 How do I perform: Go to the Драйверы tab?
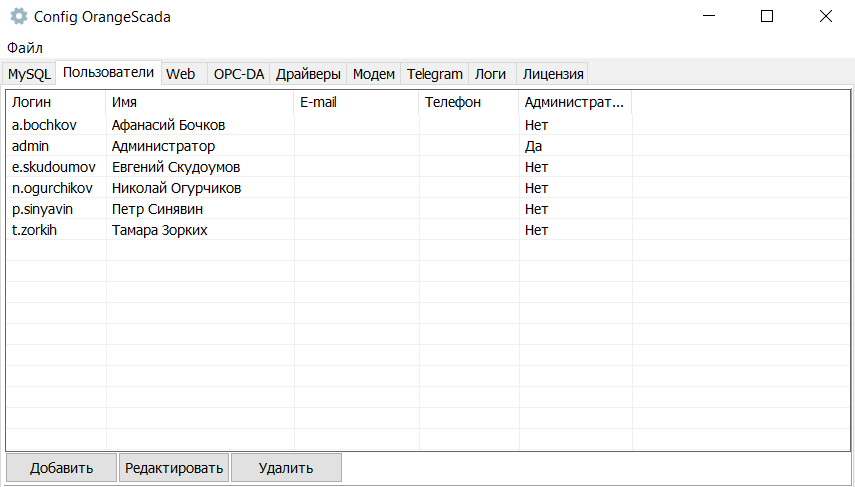(x=308, y=74)
